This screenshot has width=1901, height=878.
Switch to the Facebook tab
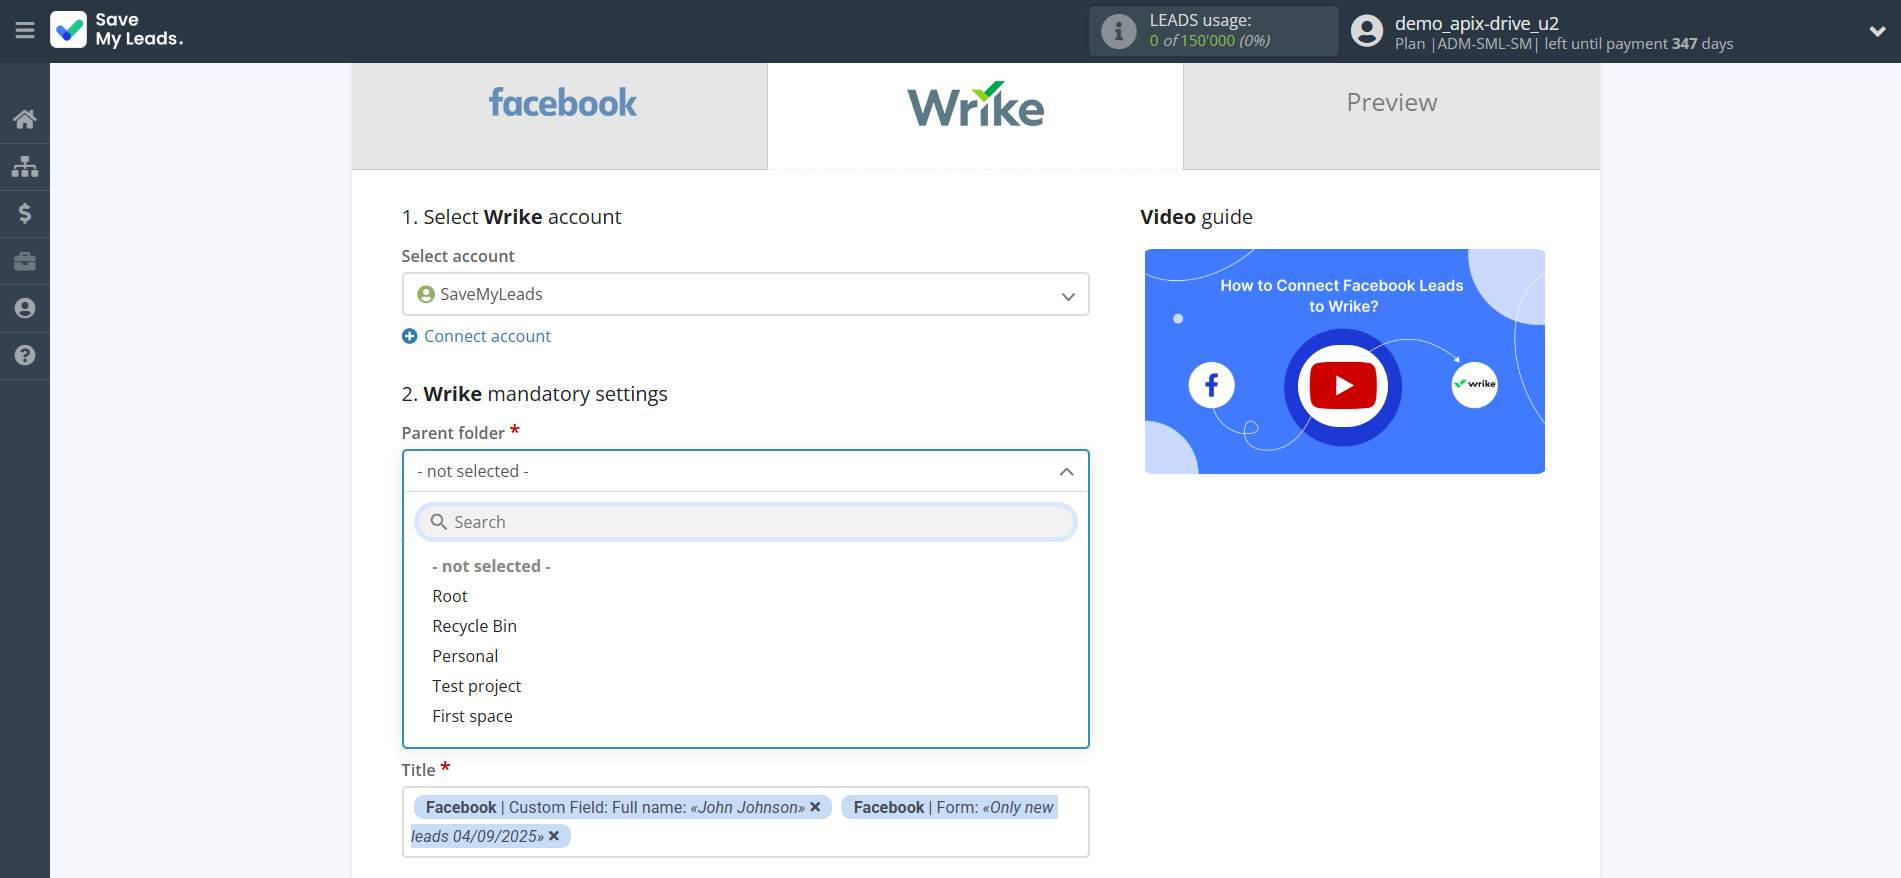[x=560, y=104]
